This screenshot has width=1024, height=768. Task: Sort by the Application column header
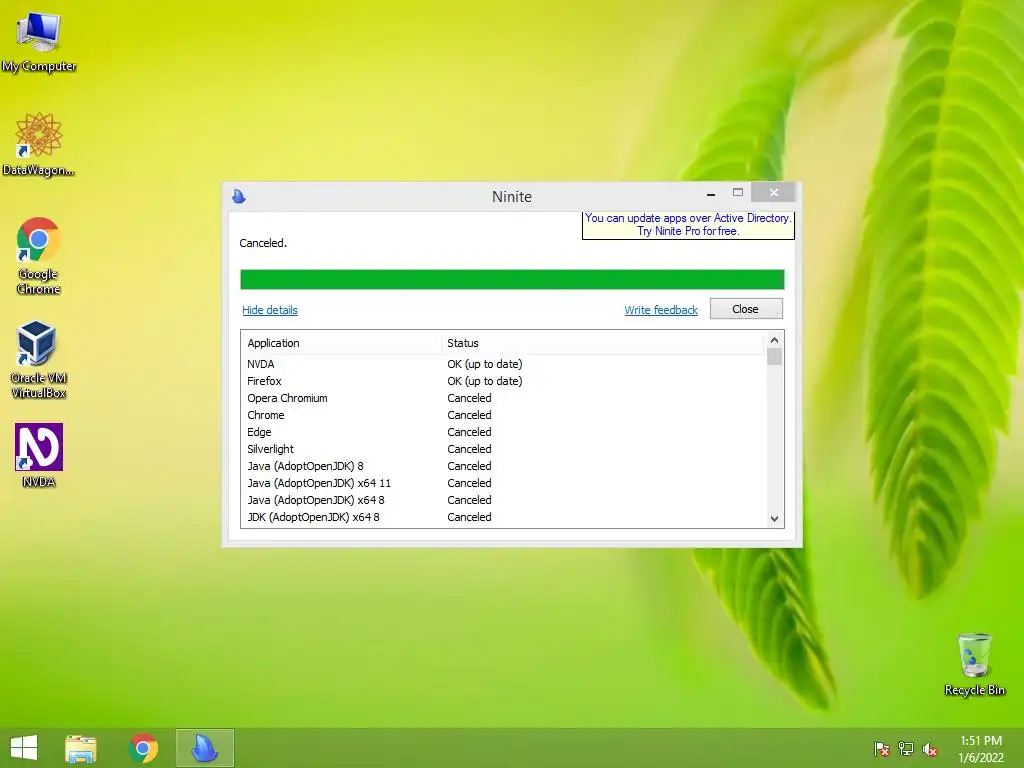coord(342,344)
